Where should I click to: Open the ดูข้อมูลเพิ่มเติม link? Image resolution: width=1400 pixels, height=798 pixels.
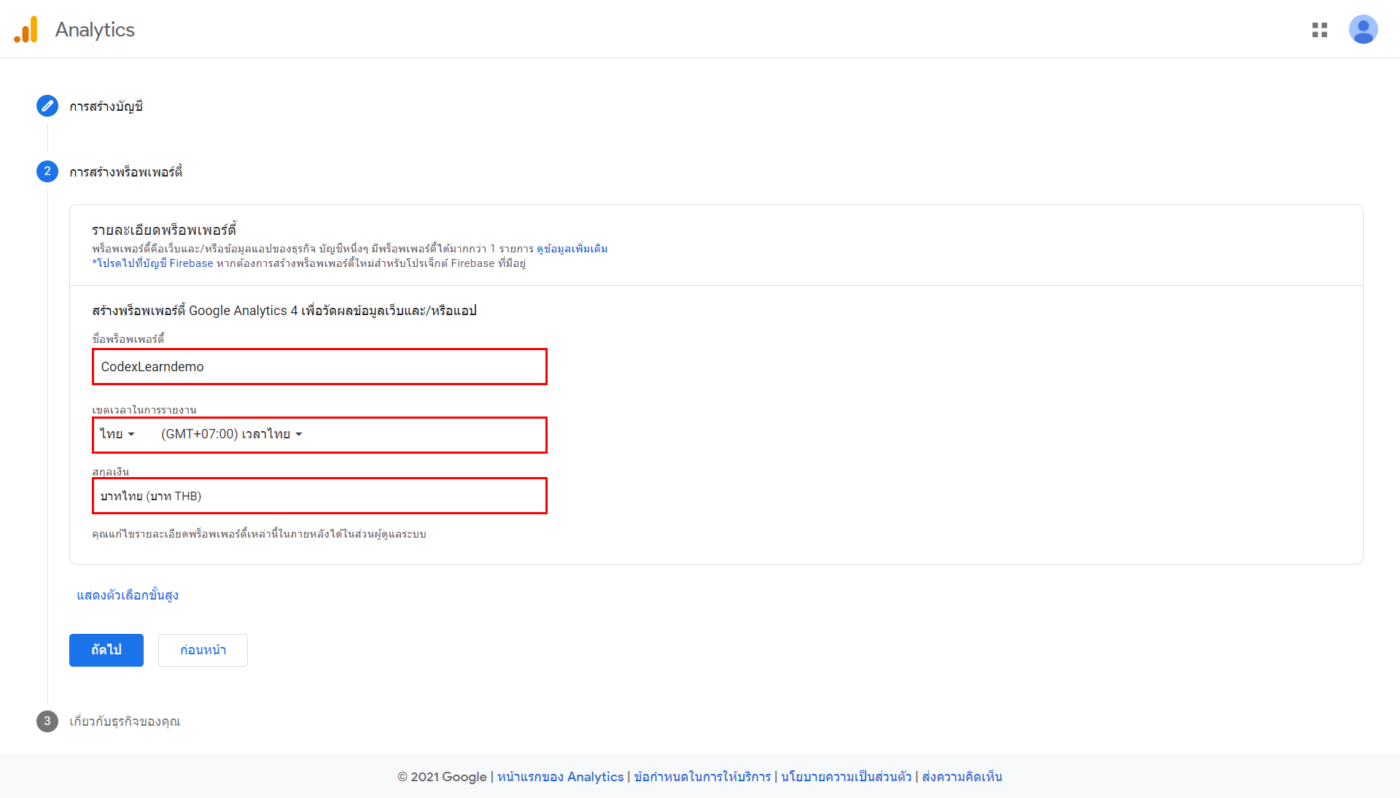point(572,249)
